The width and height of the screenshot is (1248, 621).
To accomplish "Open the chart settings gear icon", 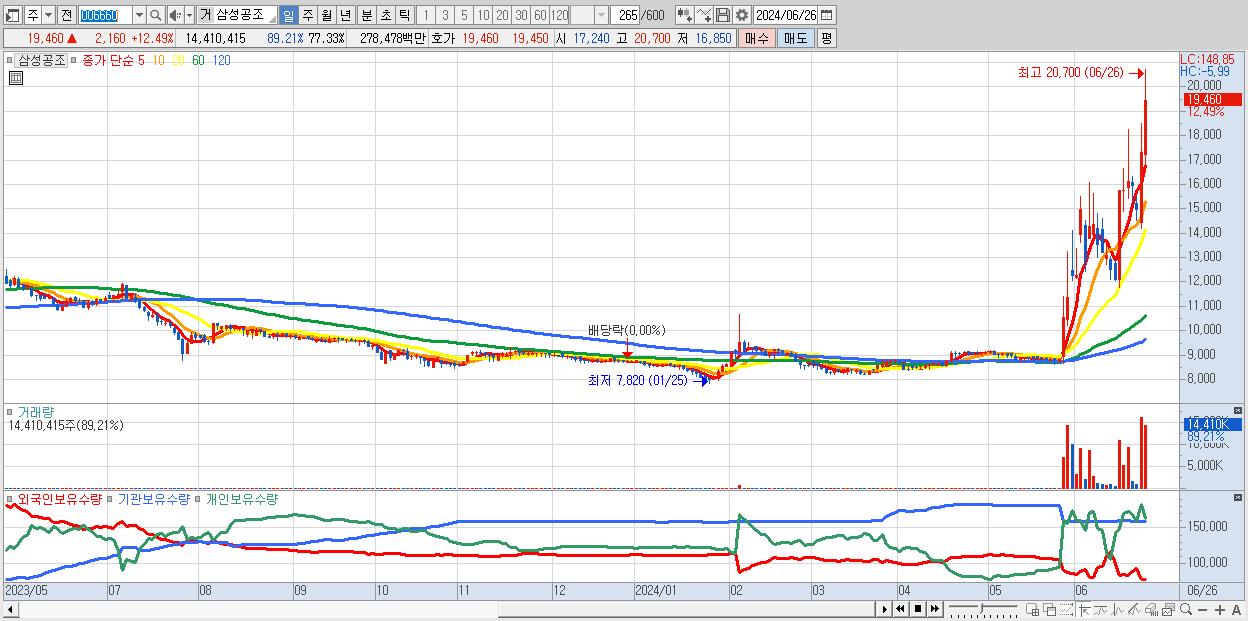I will tap(741, 15).
